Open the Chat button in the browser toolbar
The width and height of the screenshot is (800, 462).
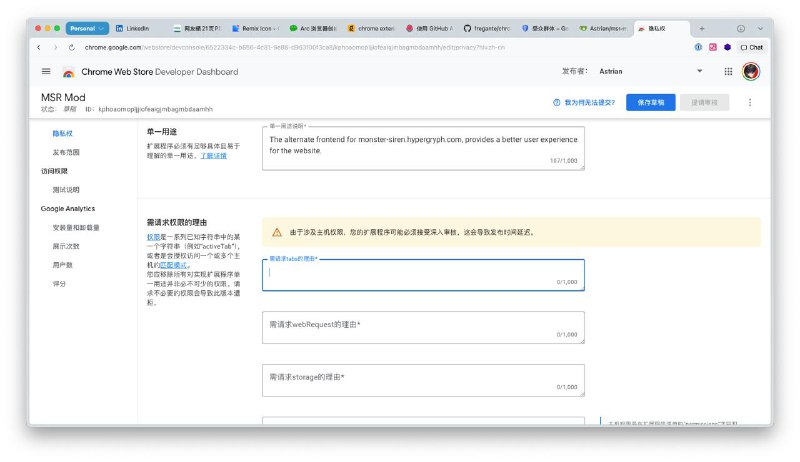tap(752, 47)
